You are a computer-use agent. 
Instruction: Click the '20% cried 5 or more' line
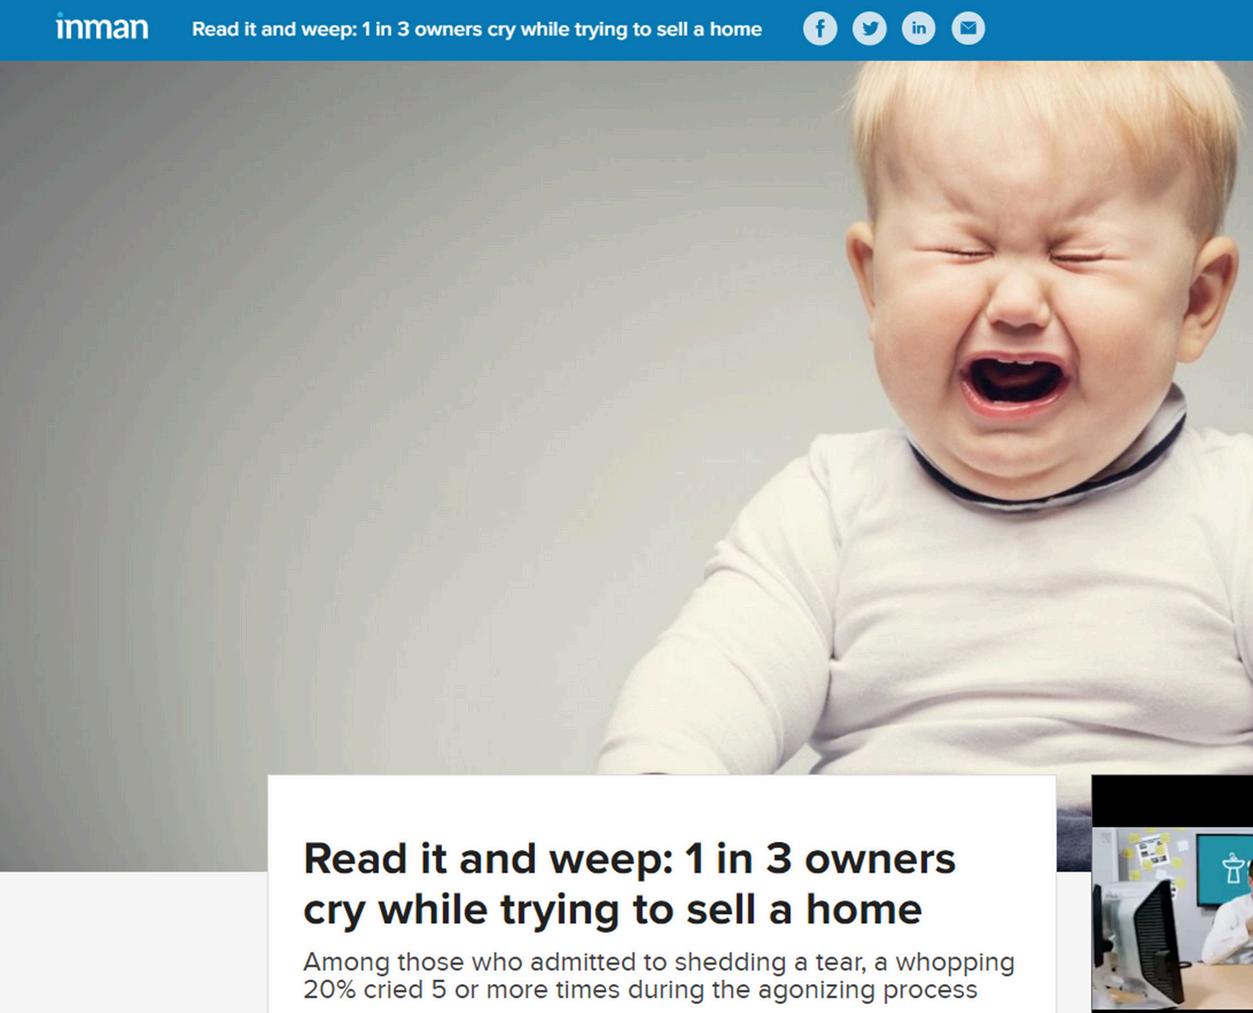pyautogui.click(x=640, y=990)
